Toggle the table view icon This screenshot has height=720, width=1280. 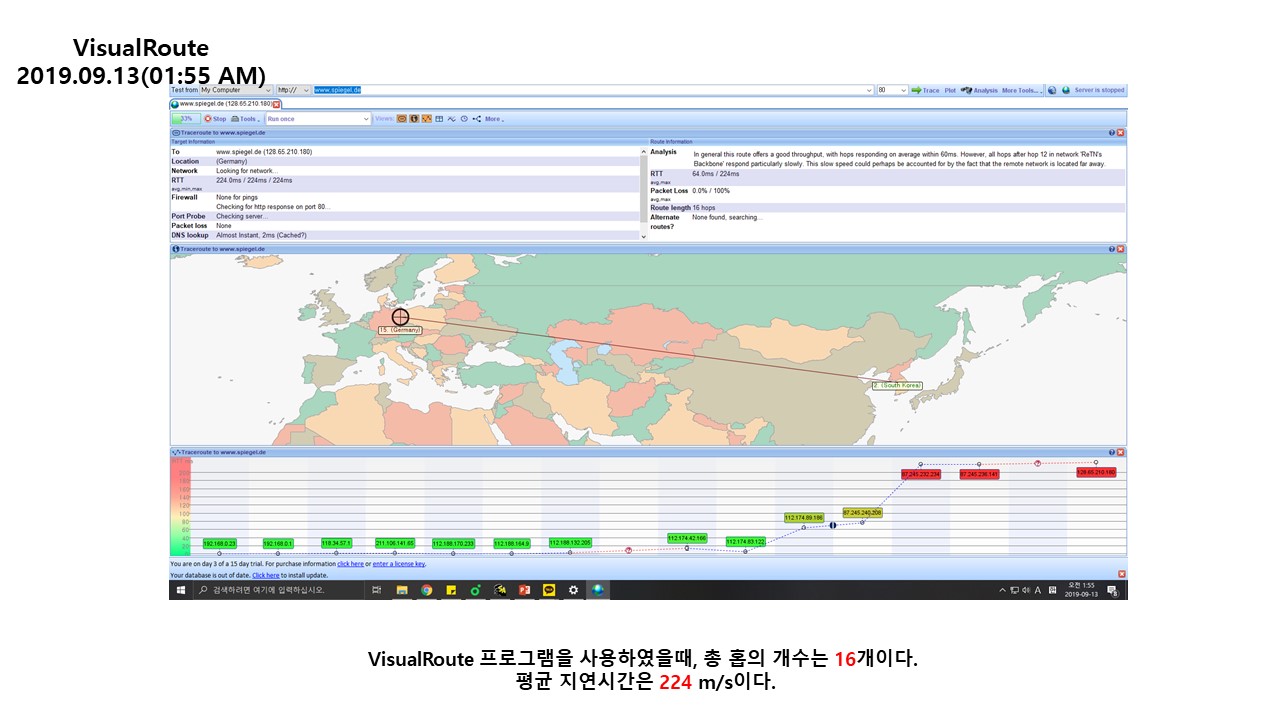(x=439, y=119)
